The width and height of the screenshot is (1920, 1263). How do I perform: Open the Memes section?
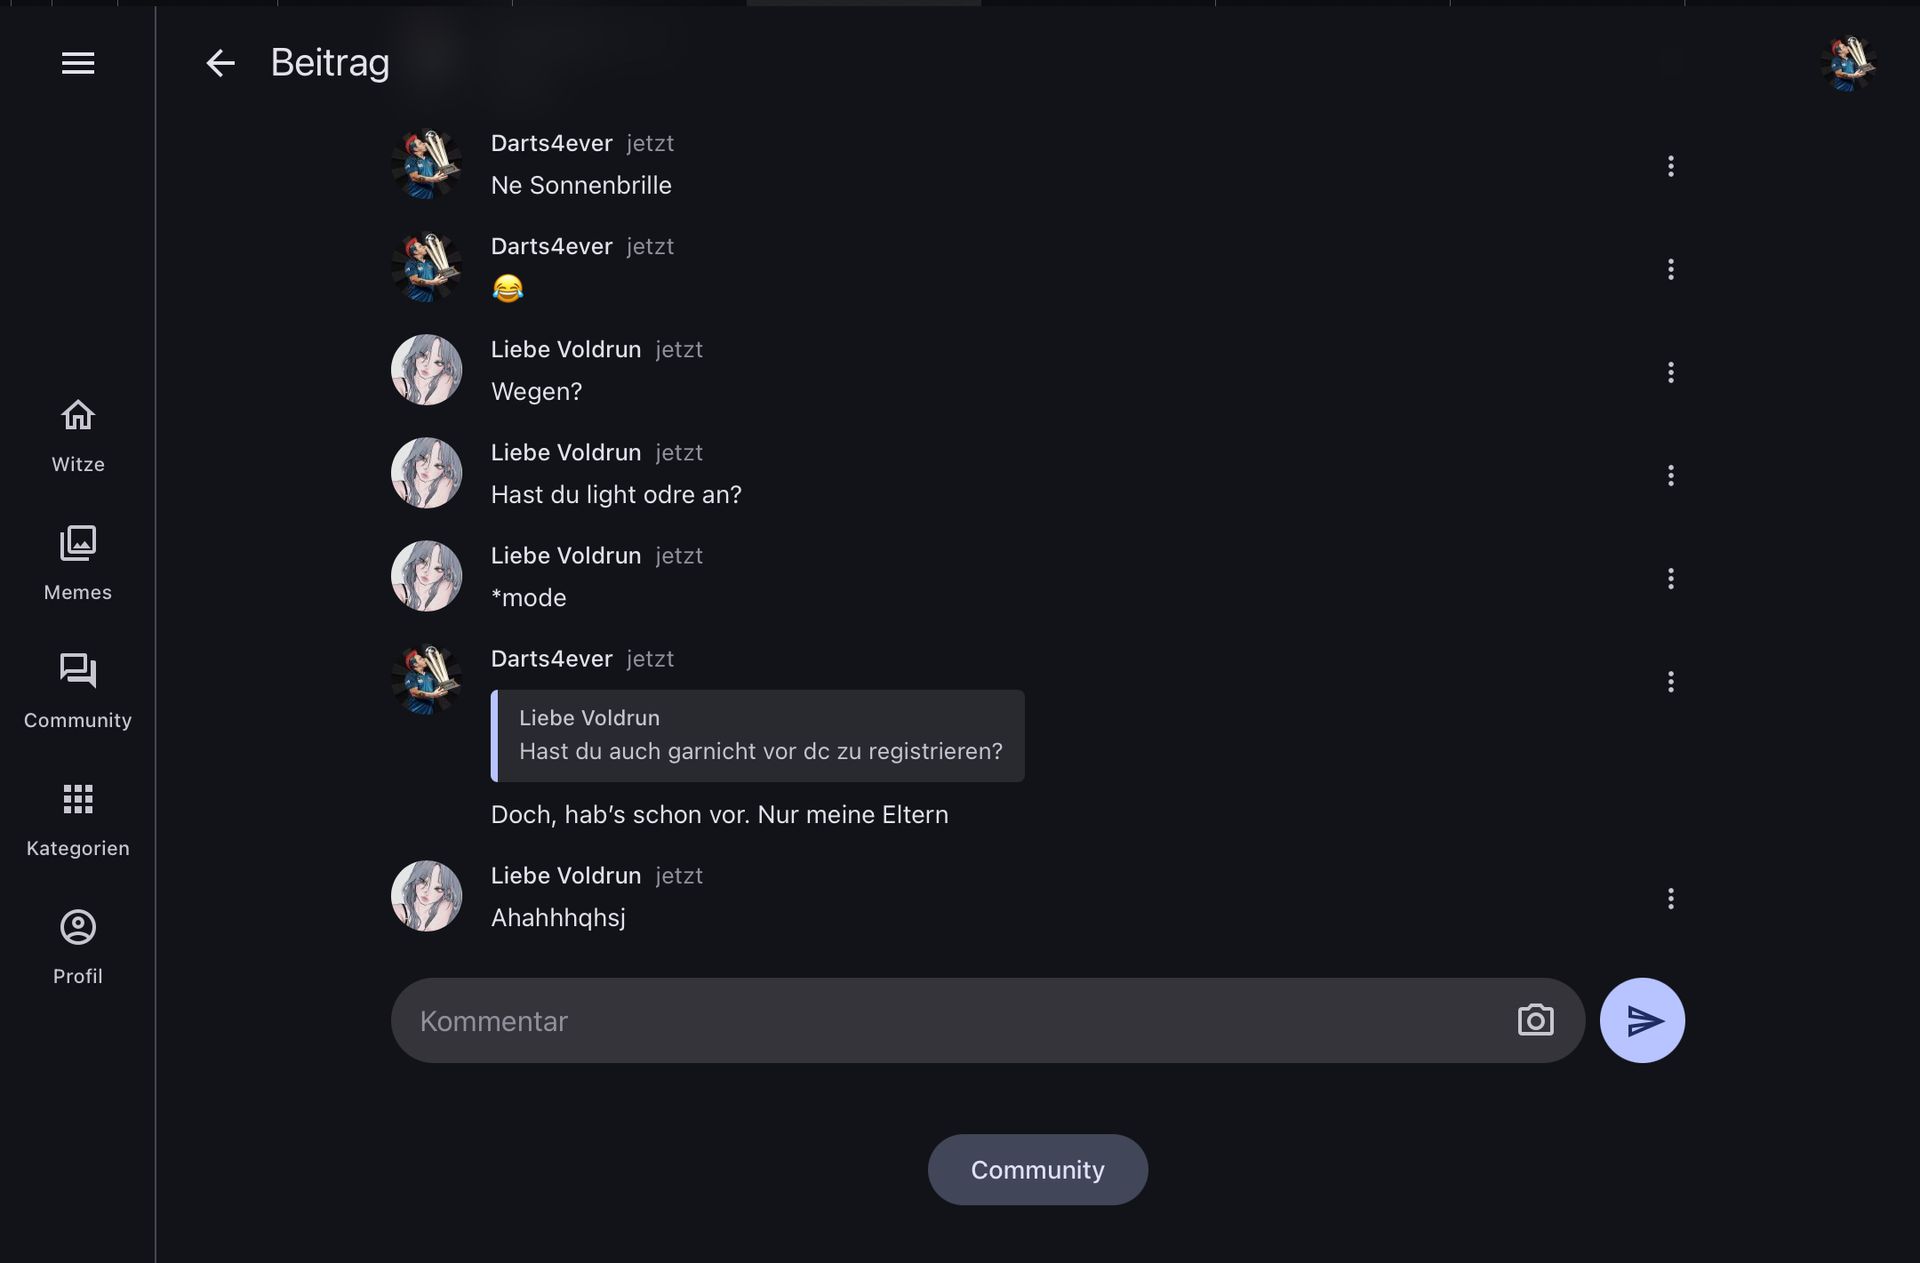coord(78,564)
